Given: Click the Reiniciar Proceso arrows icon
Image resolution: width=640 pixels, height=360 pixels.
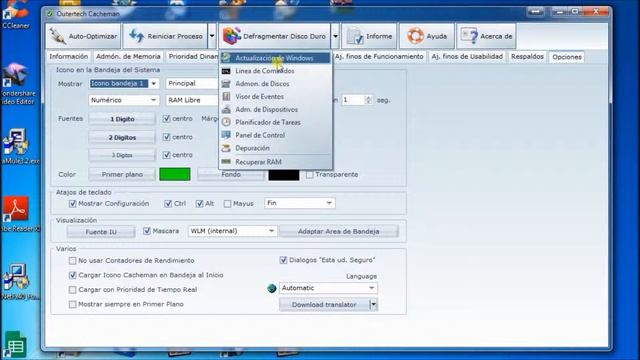Looking at the screenshot, I should tap(137, 36).
